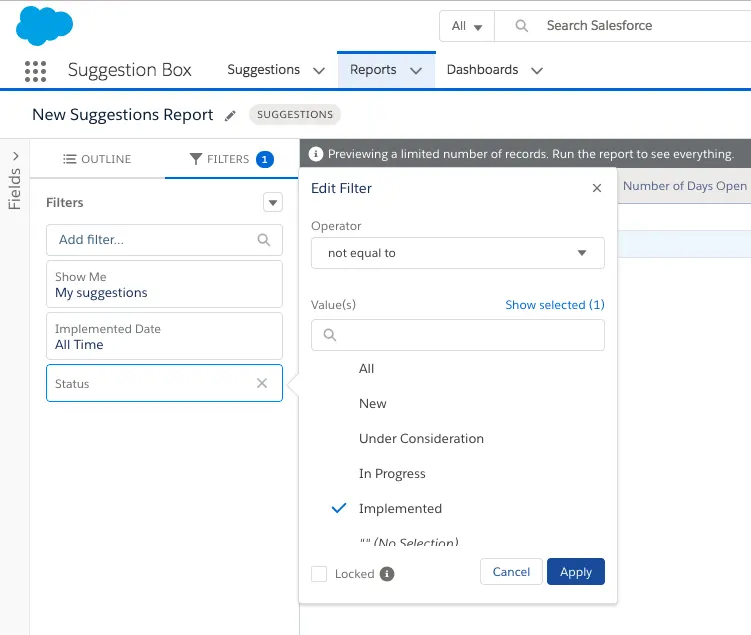Select the No Selection value
The image size is (751, 635).
(409, 542)
